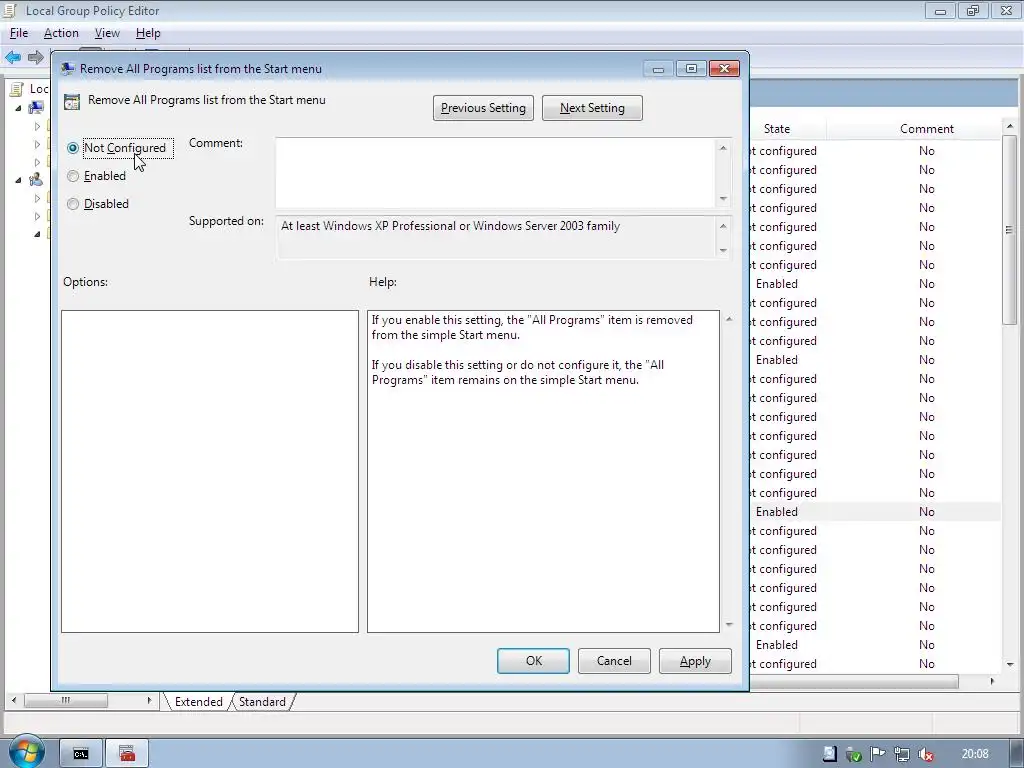
Task: Click the policy setting icon beside heading
Action: tap(72, 101)
